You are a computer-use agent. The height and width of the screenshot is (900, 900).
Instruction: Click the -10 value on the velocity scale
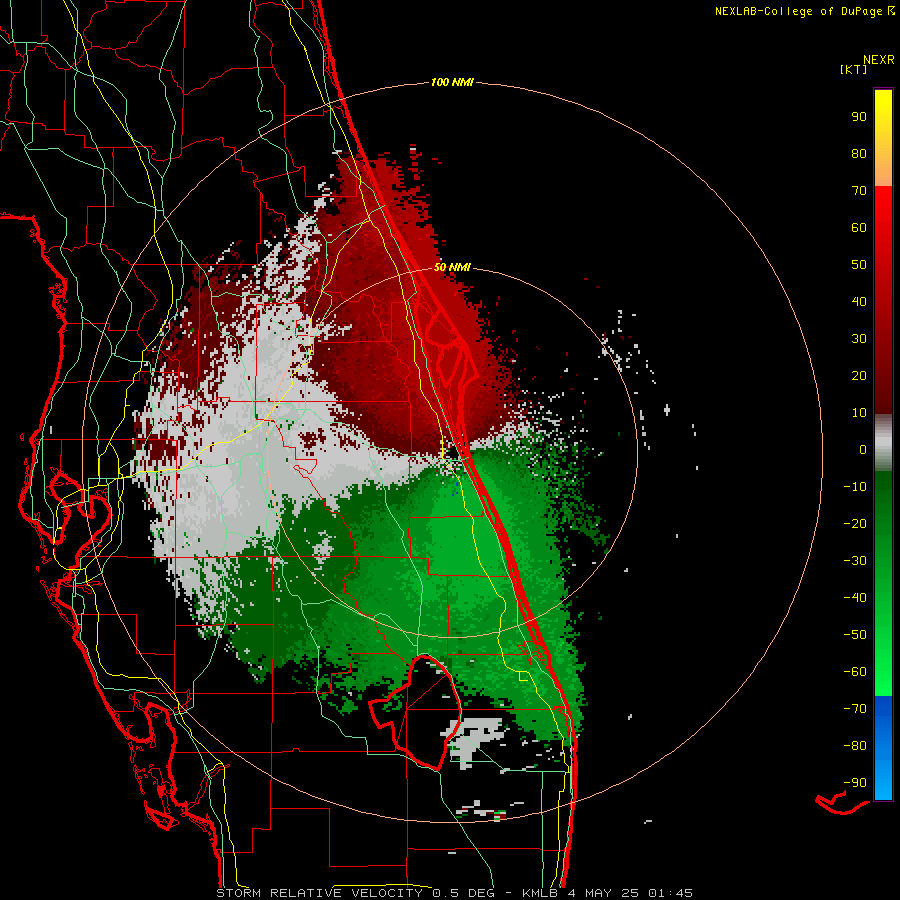855,487
